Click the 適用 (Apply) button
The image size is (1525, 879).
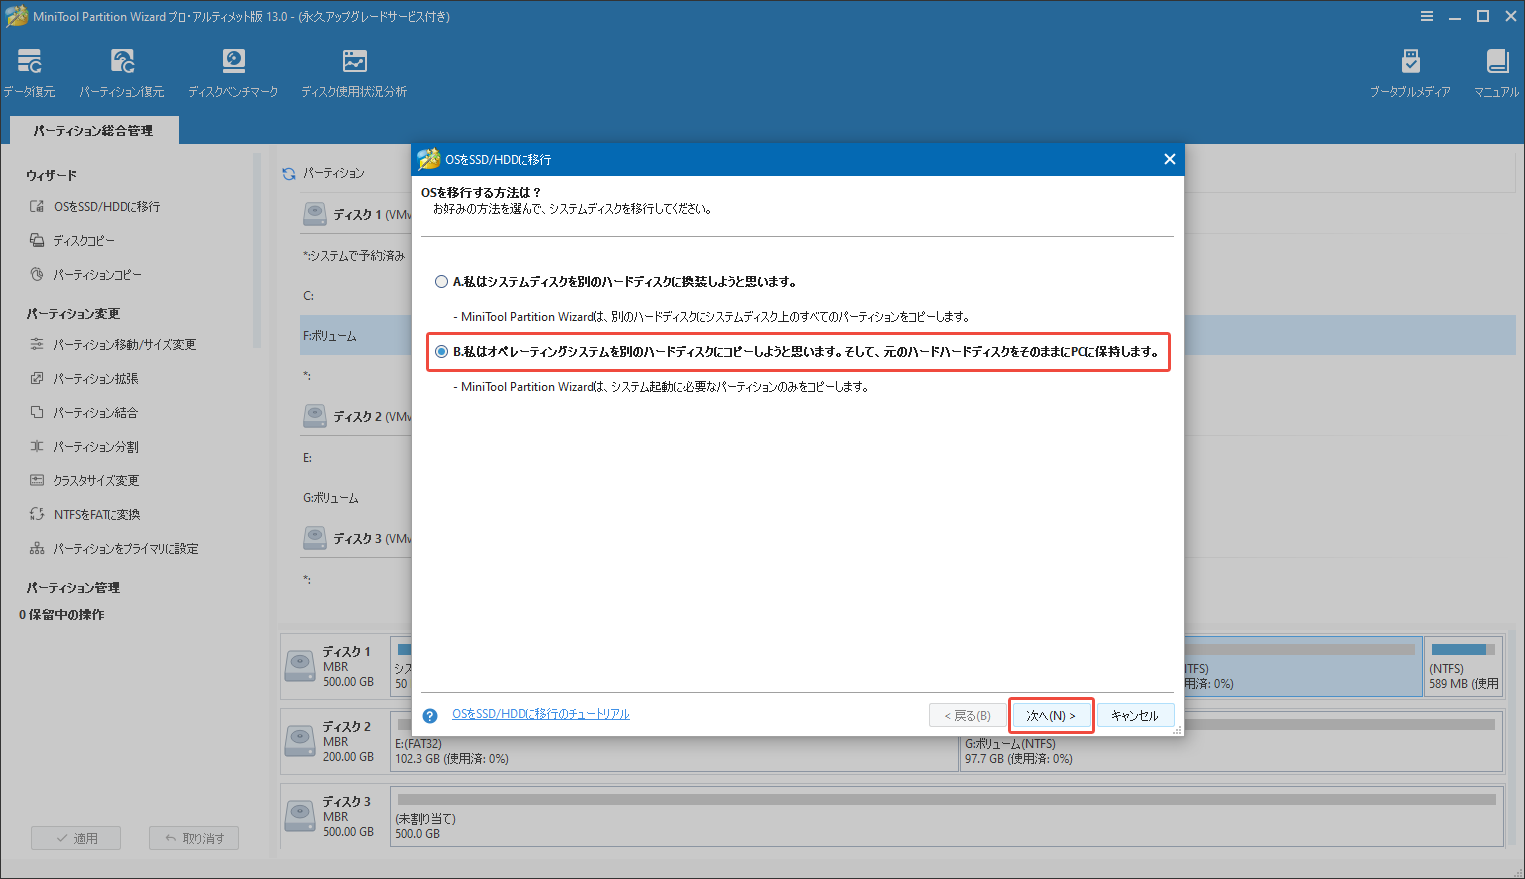click(x=76, y=838)
